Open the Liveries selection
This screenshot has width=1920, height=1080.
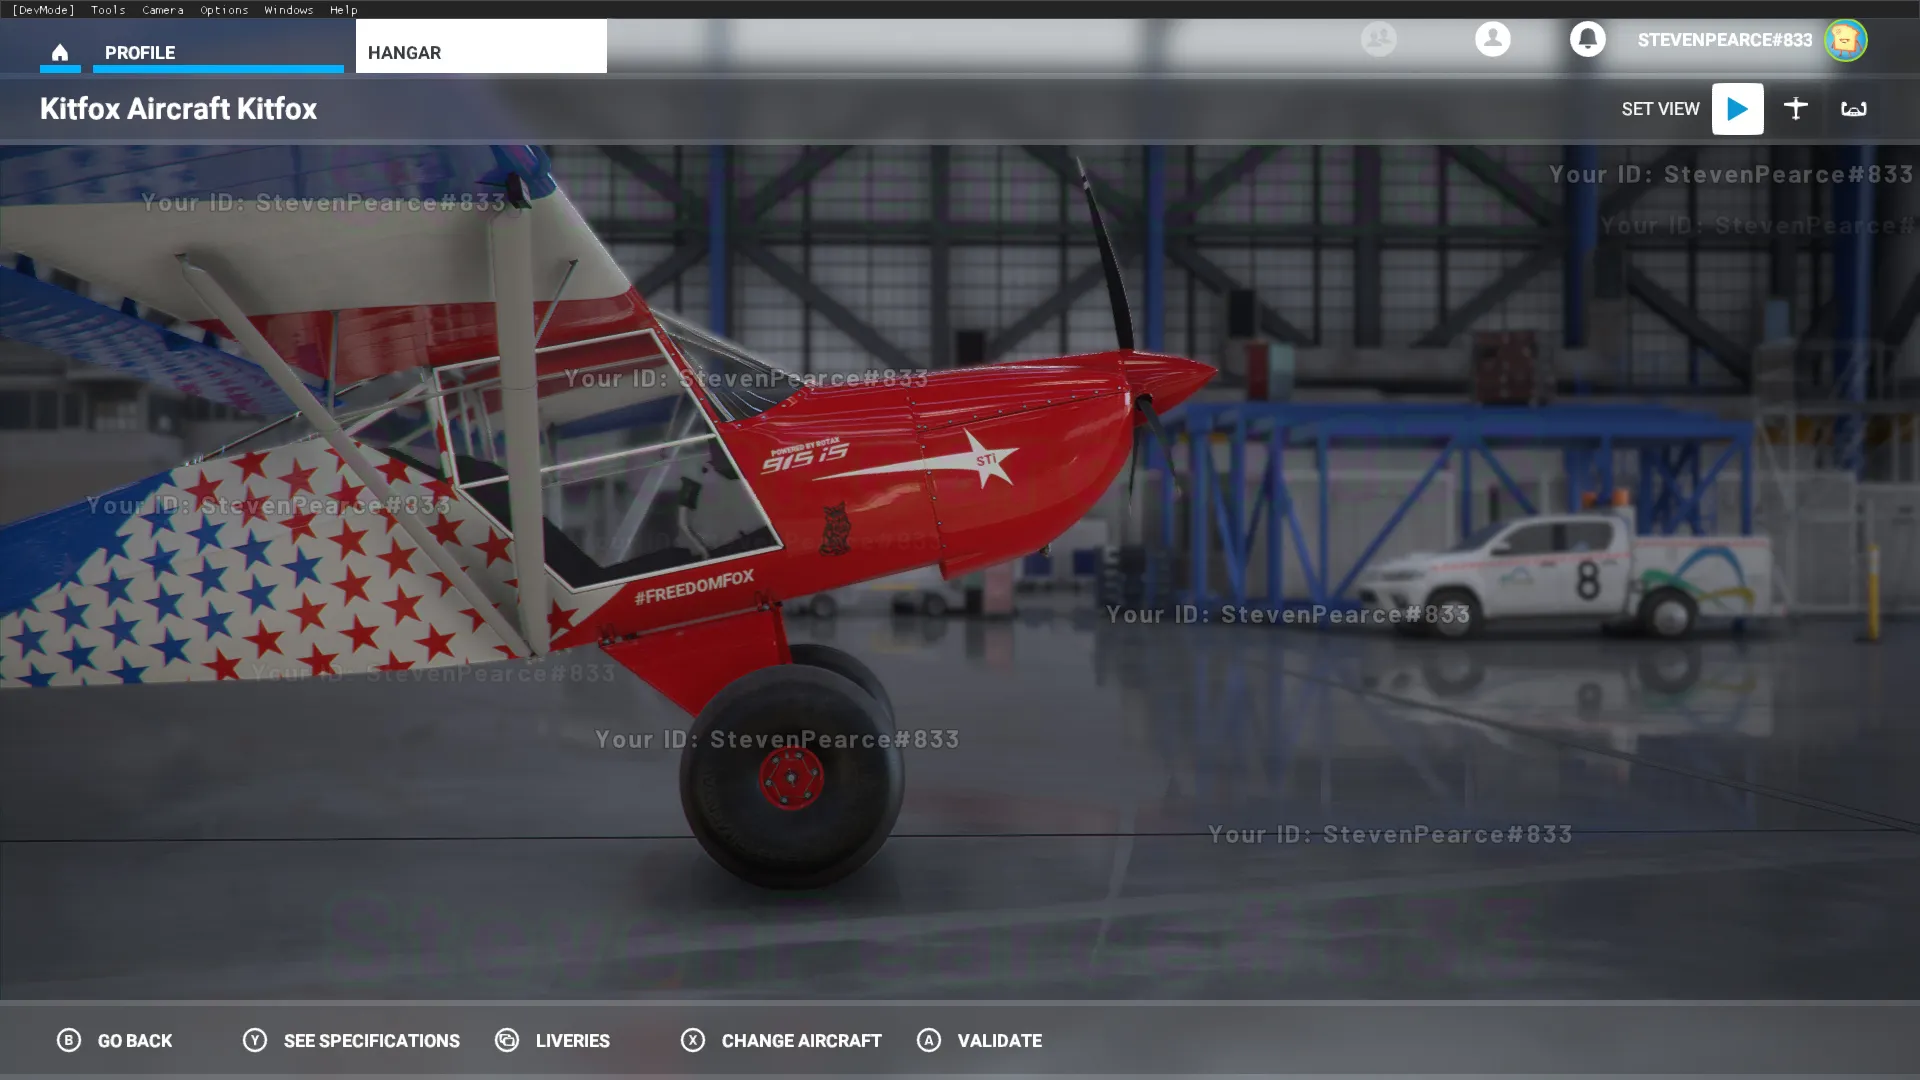click(553, 1040)
